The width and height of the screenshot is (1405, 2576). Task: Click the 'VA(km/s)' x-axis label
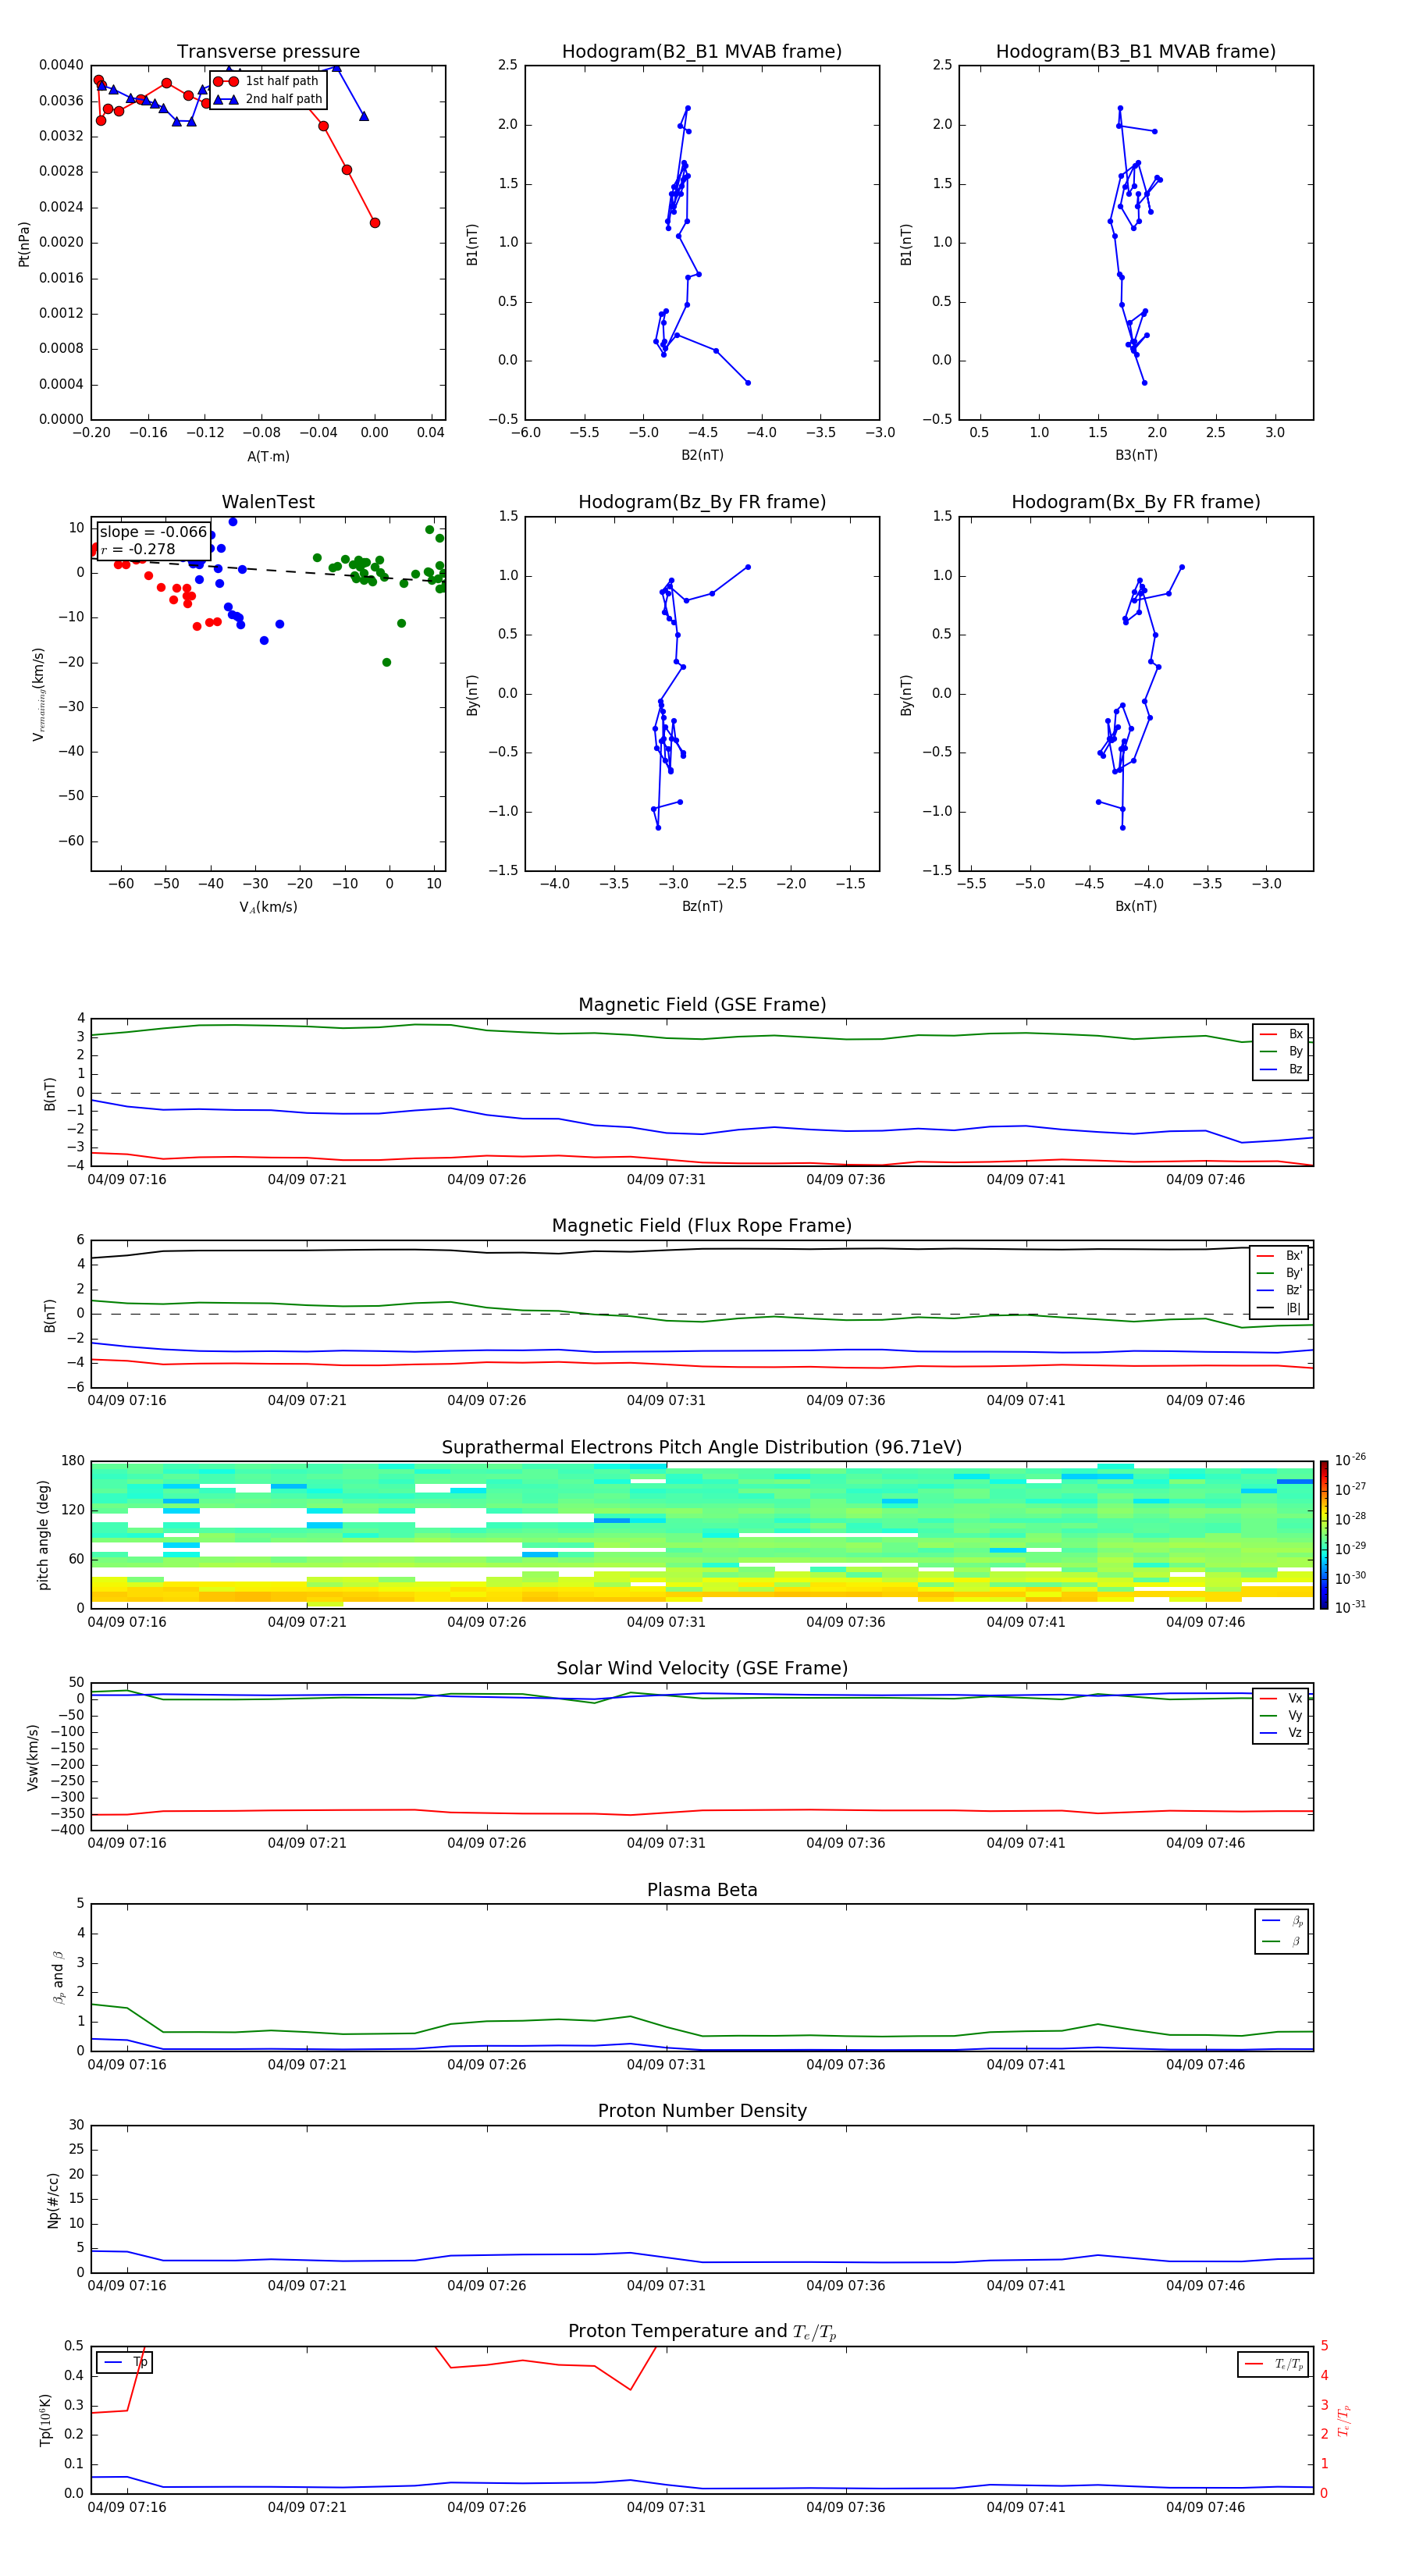268,907
